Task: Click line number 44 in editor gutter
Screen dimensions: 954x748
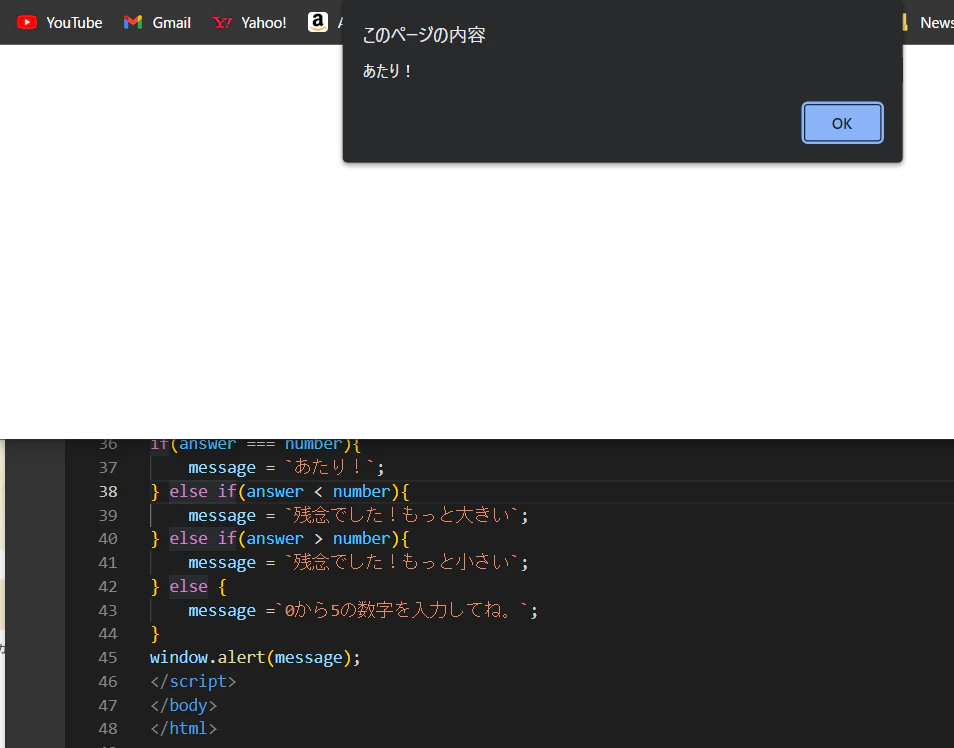Action: tap(108, 634)
